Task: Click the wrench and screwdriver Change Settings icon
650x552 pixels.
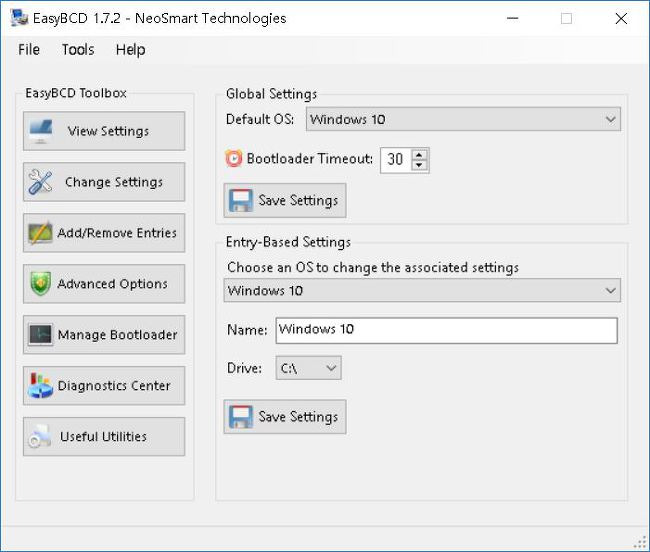Action: point(40,182)
